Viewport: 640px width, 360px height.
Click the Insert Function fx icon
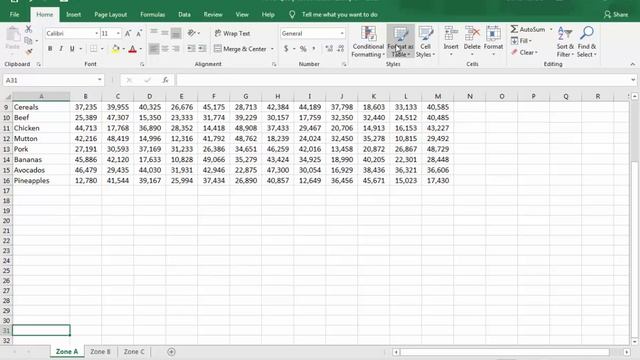165,80
